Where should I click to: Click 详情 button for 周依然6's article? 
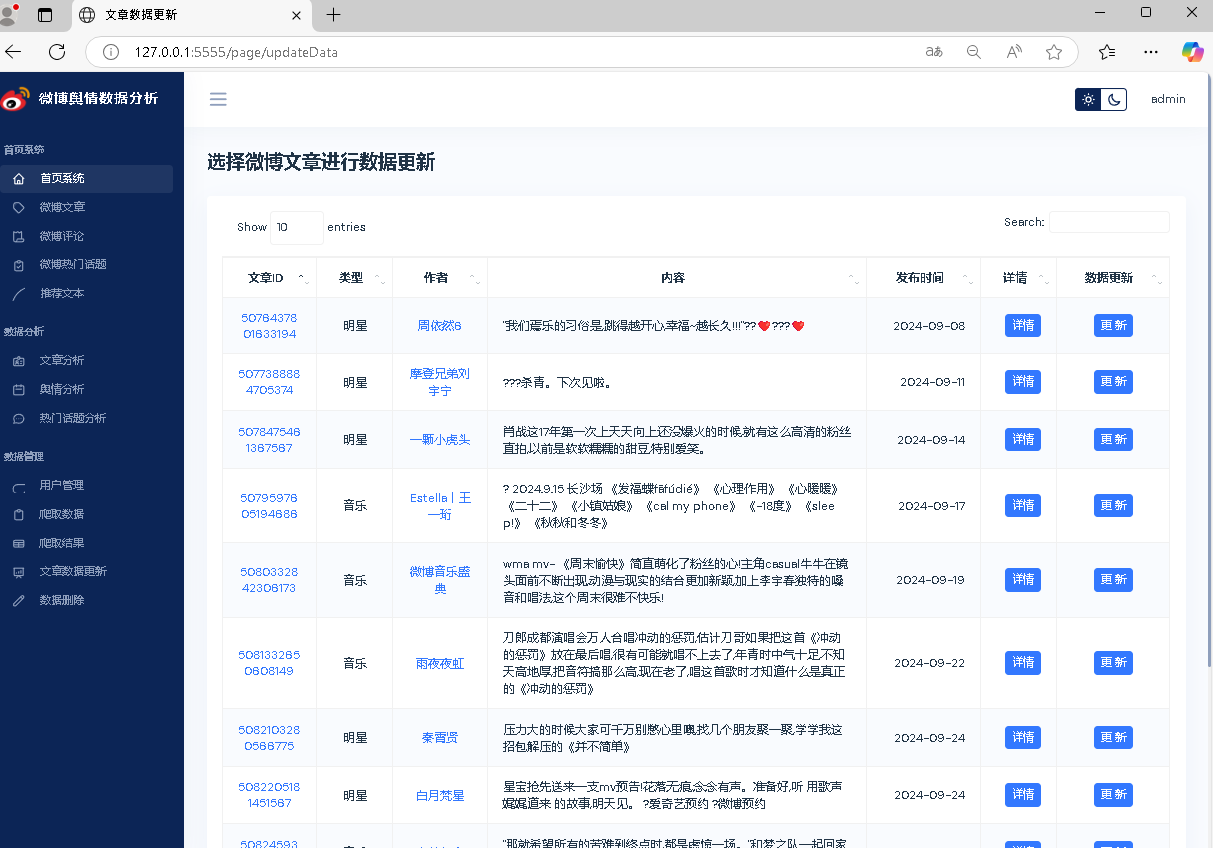(1023, 326)
